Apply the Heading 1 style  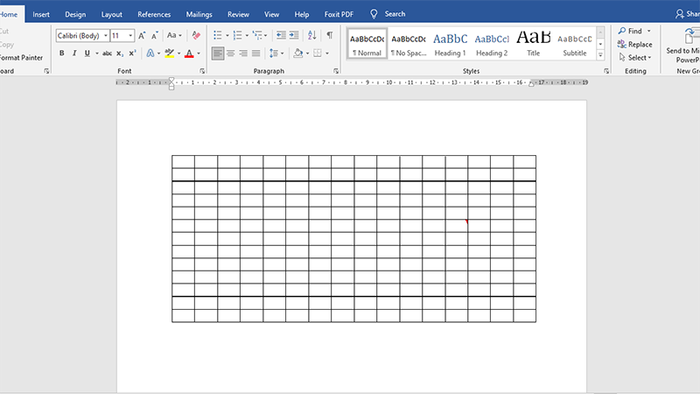[x=450, y=45]
